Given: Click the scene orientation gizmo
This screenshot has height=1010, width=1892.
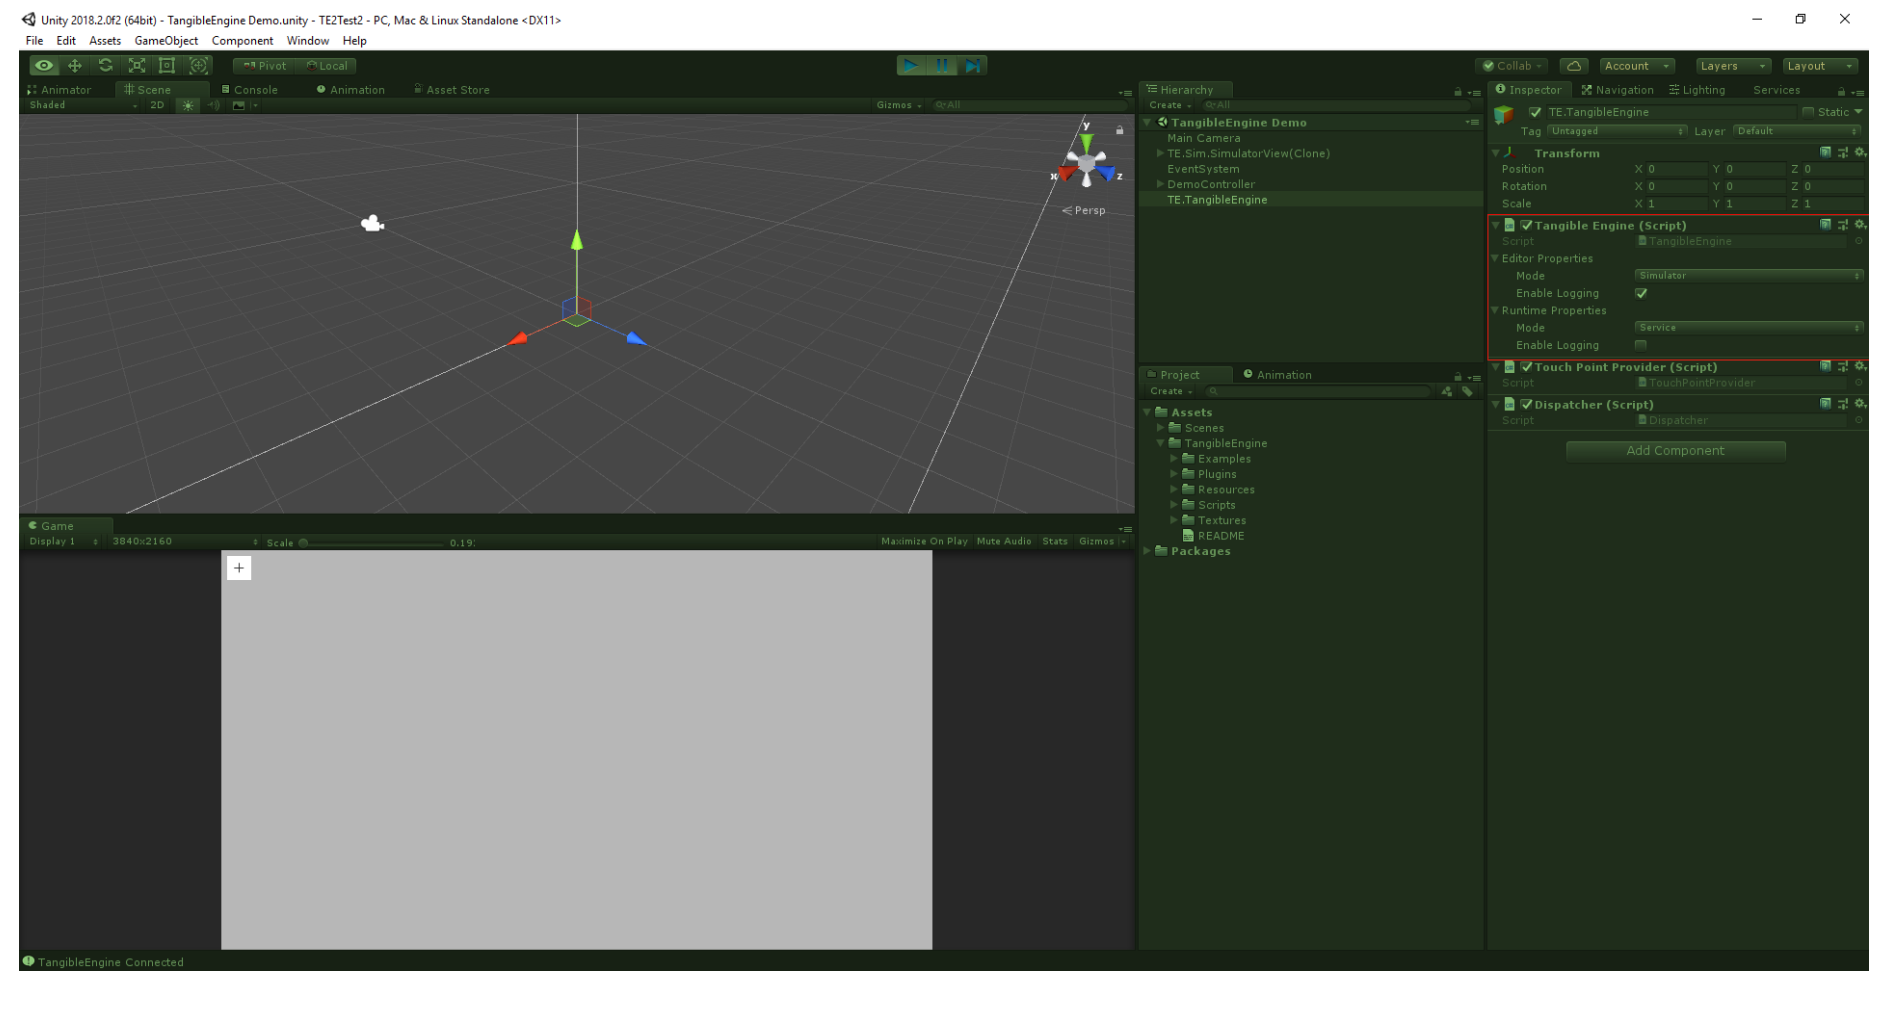Looking at the screenshot, I should 1087,166.
